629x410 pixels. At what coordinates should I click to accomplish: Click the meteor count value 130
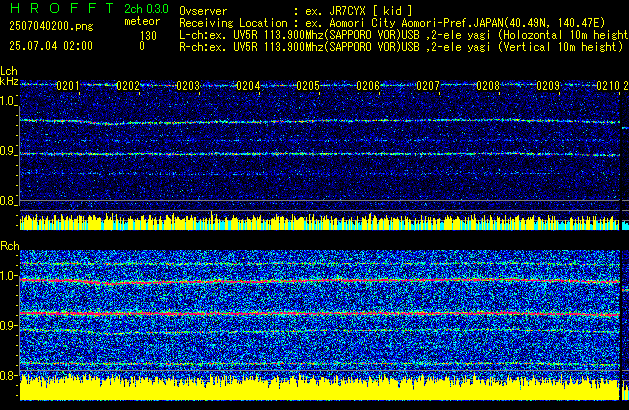tap(148, 36)
